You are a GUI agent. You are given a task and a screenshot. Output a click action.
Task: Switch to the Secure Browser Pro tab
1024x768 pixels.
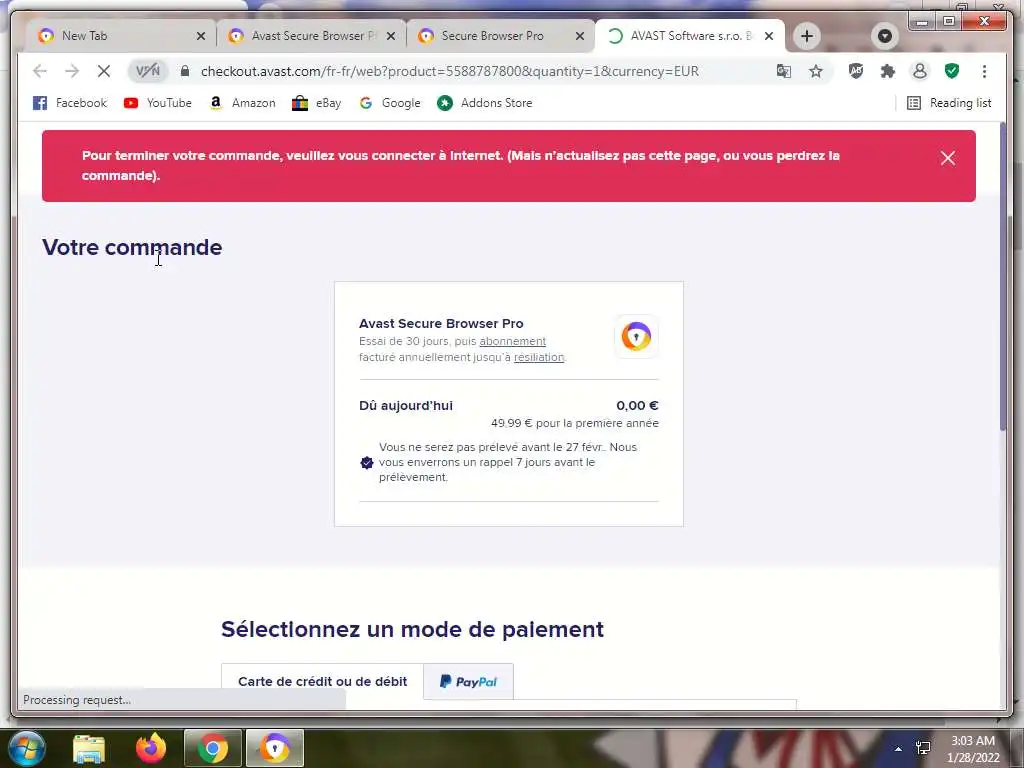click(500, 36)
